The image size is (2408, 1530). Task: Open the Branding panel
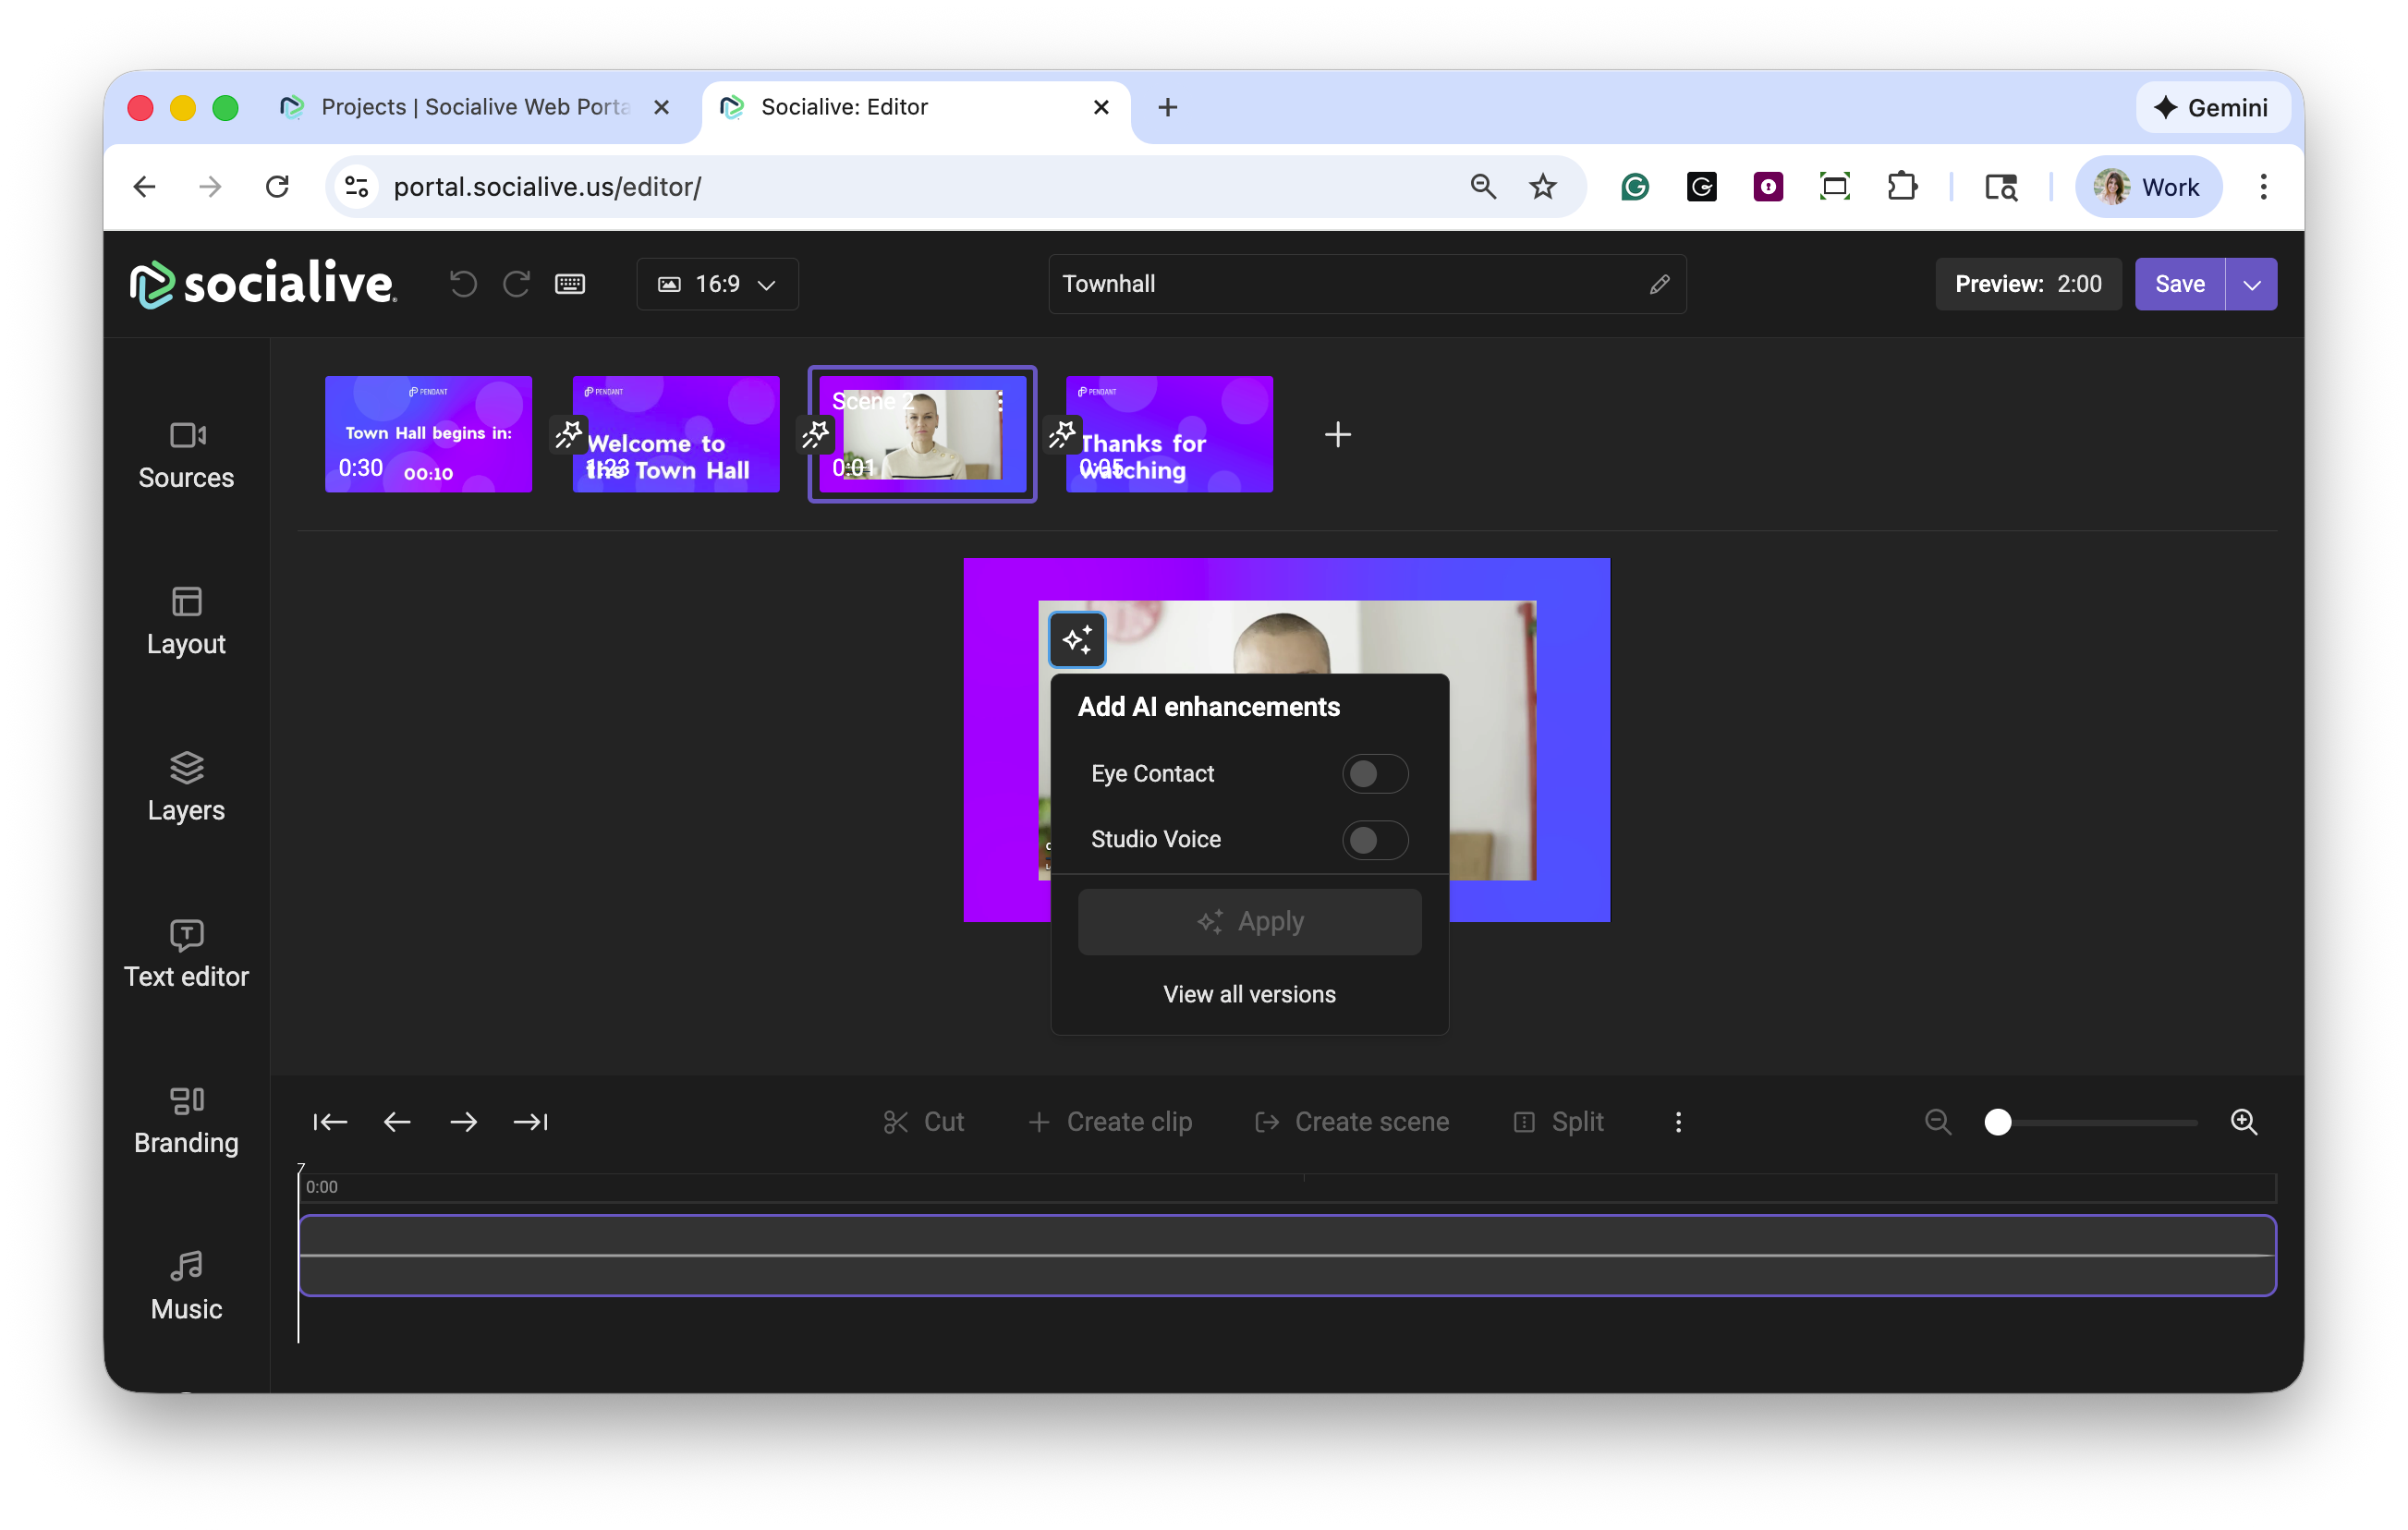[186, 1120]
